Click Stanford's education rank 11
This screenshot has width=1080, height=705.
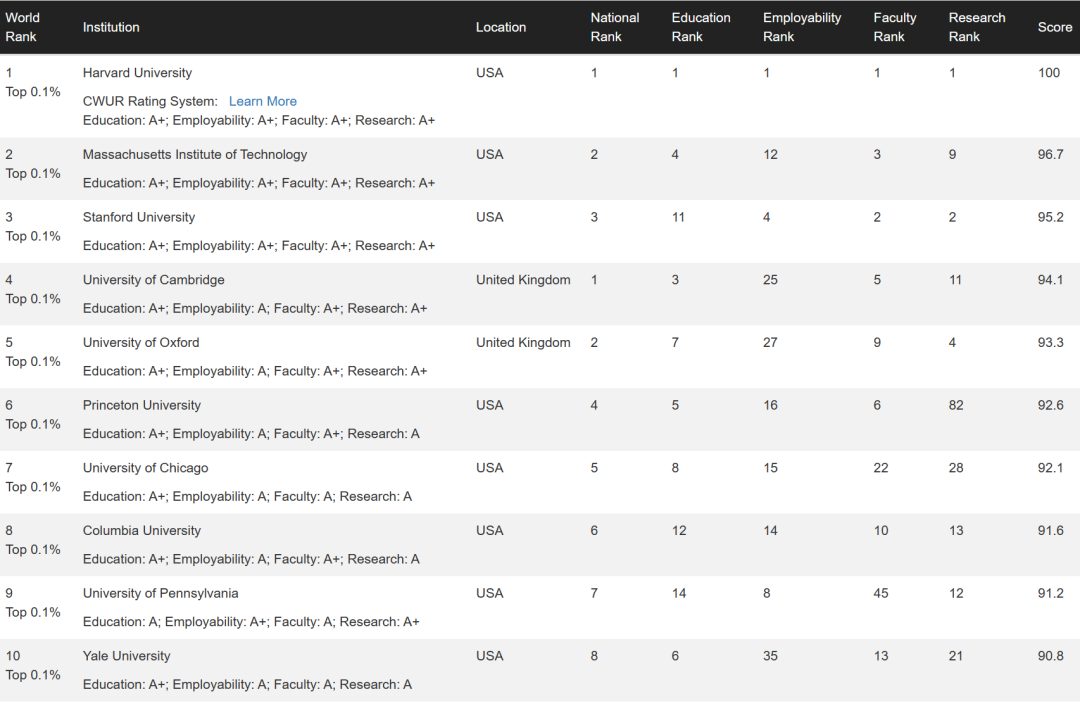point(678,218)
